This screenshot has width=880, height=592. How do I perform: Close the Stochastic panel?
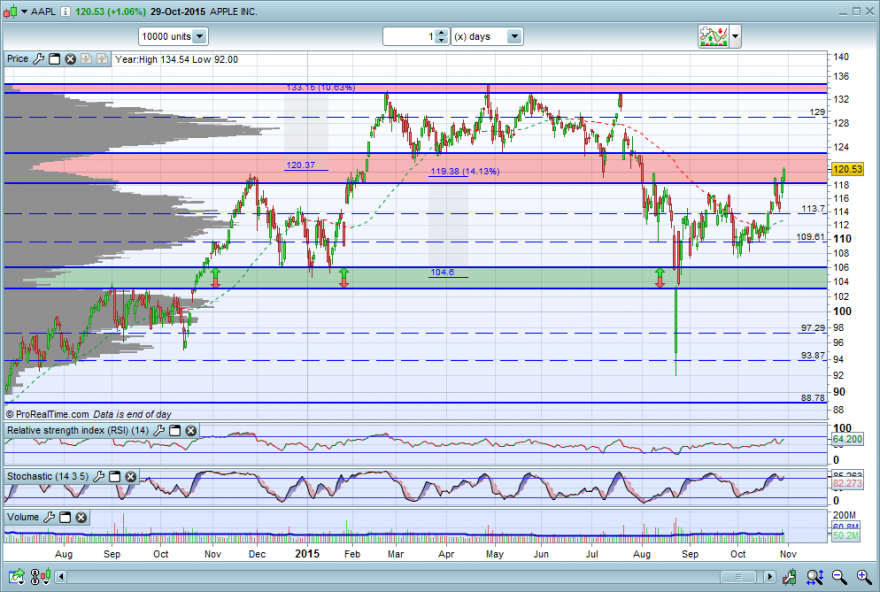(x=130, y=476)
